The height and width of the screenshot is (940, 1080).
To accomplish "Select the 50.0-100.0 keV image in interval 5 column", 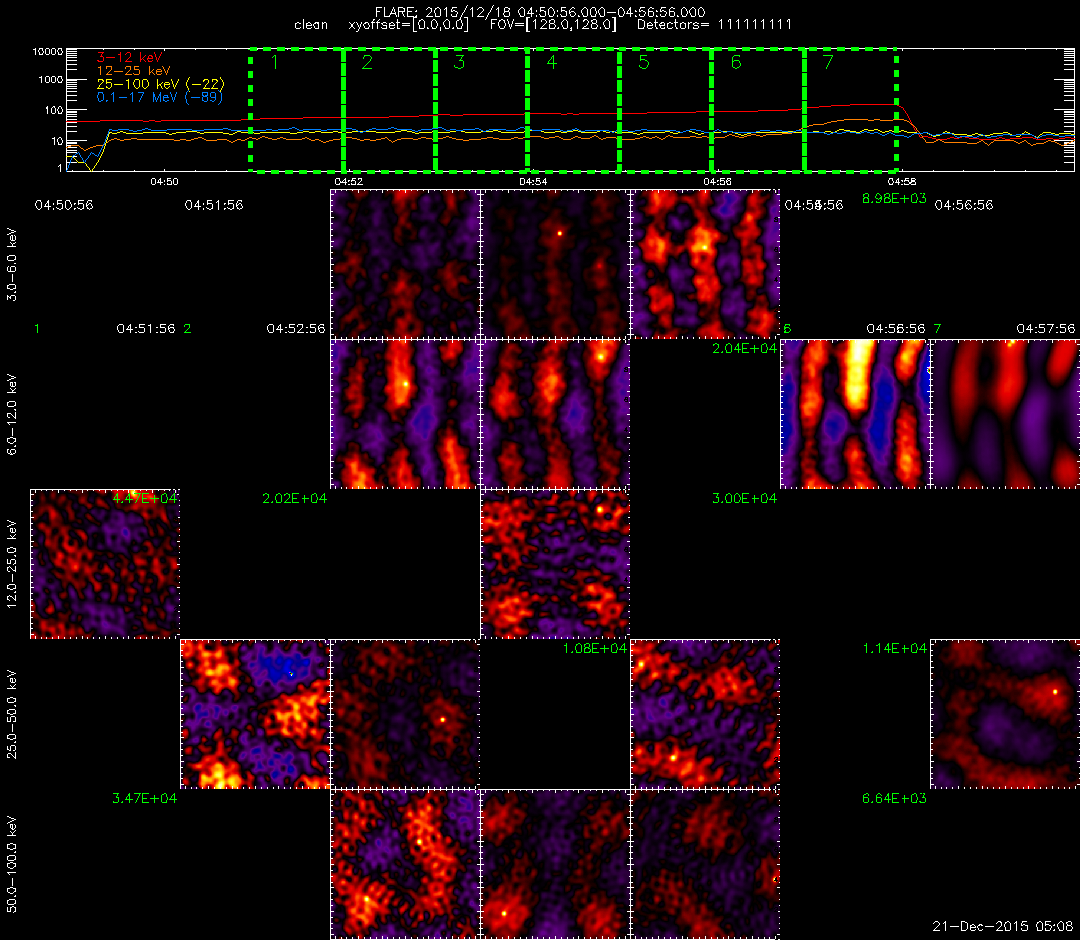I will 705,864.
